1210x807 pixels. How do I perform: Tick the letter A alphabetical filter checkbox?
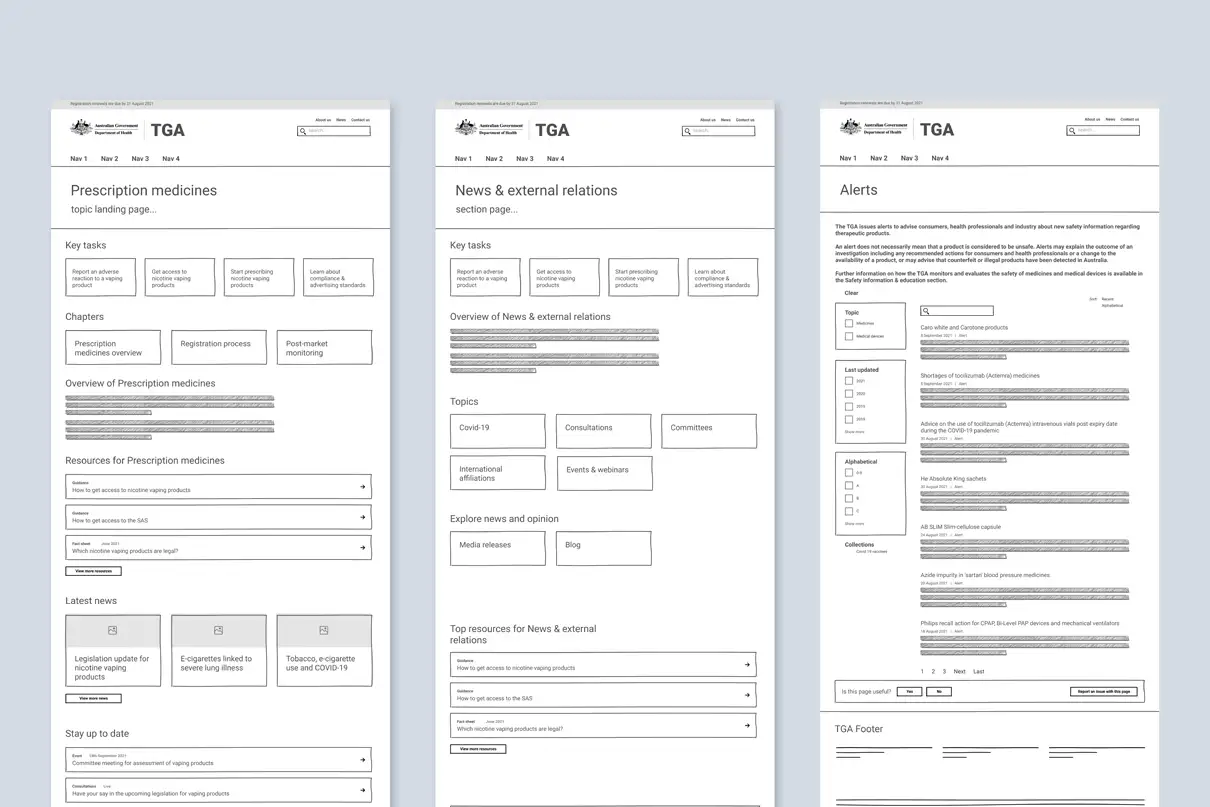848,486
